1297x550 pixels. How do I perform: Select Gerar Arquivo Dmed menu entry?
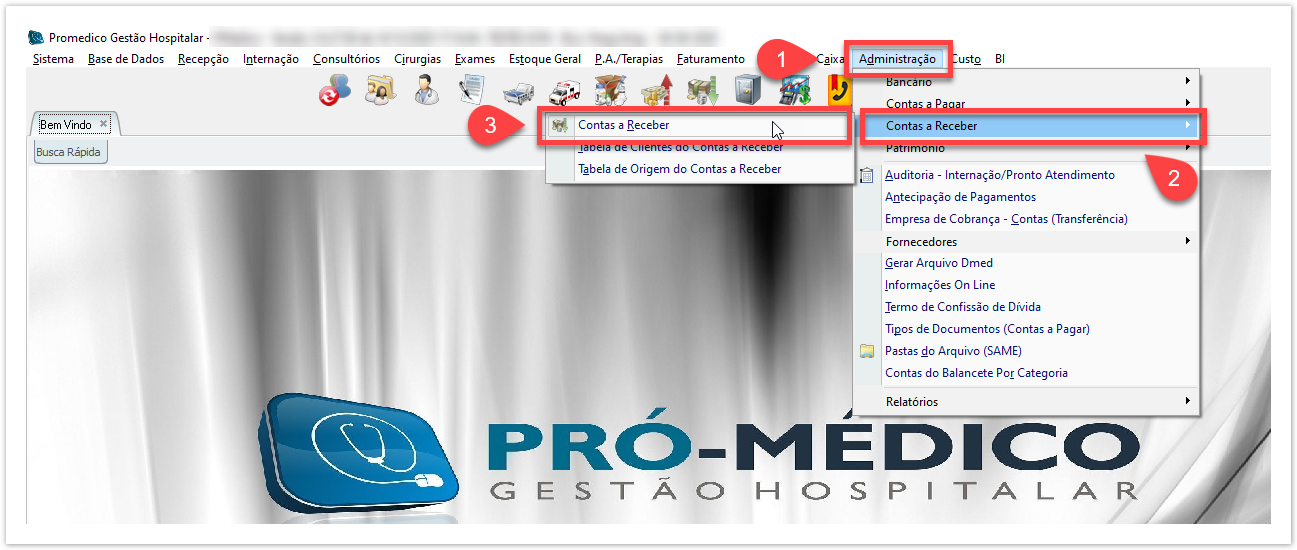tap(939, 263)
